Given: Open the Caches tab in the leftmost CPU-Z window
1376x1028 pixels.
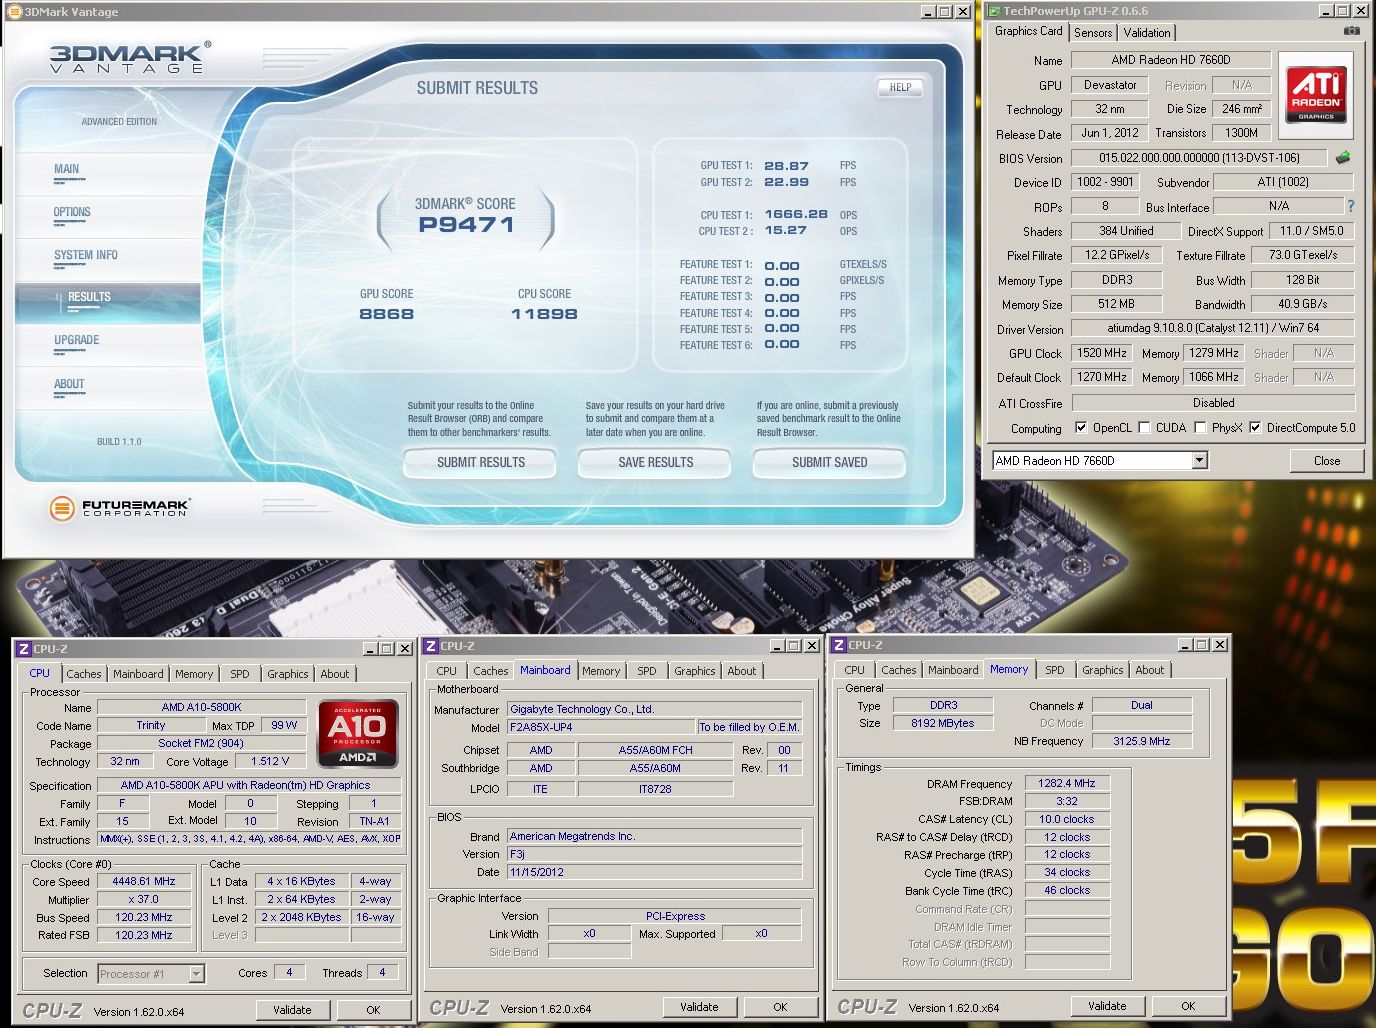Looking at the screenshot, I should click(84, 674).
